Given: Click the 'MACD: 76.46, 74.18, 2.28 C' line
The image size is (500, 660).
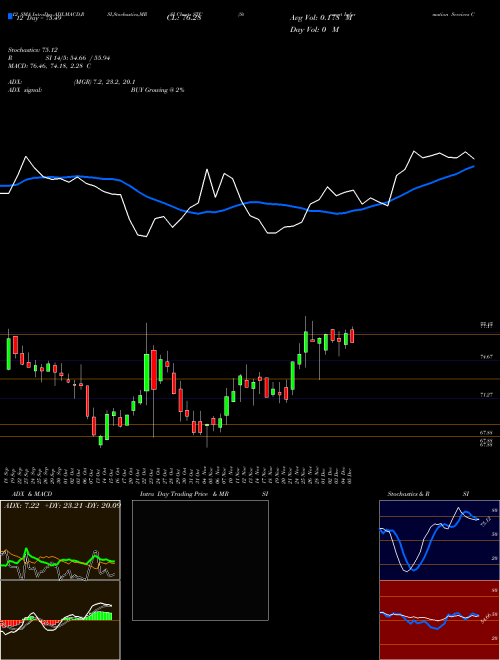Looking at the screenshot, I should pos(50,66).
